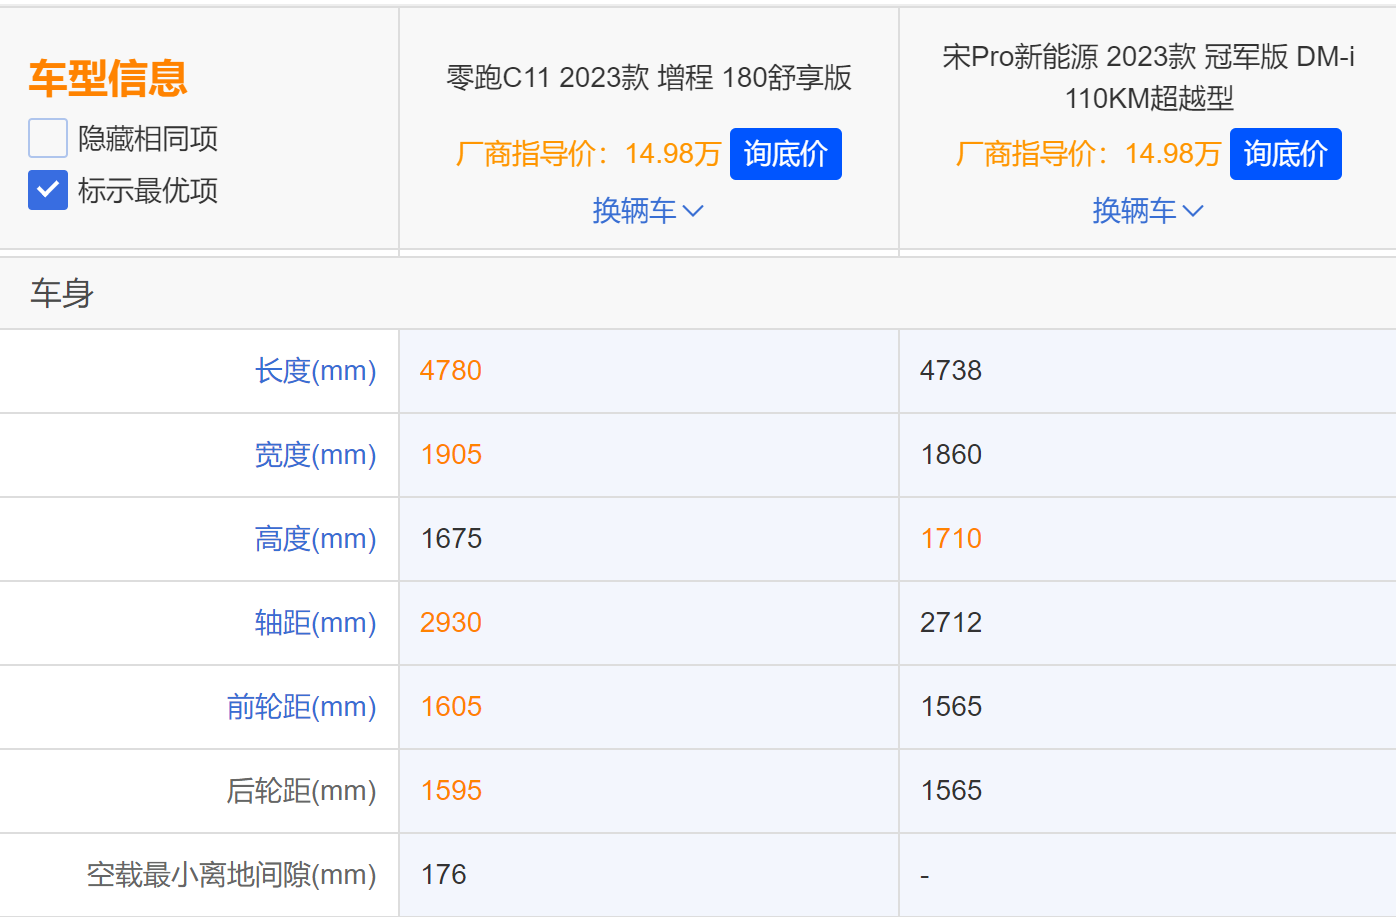The image size is (1396, 917).
Task: Click 询底价 for 零跑C11
Action: tap(785, 154)
